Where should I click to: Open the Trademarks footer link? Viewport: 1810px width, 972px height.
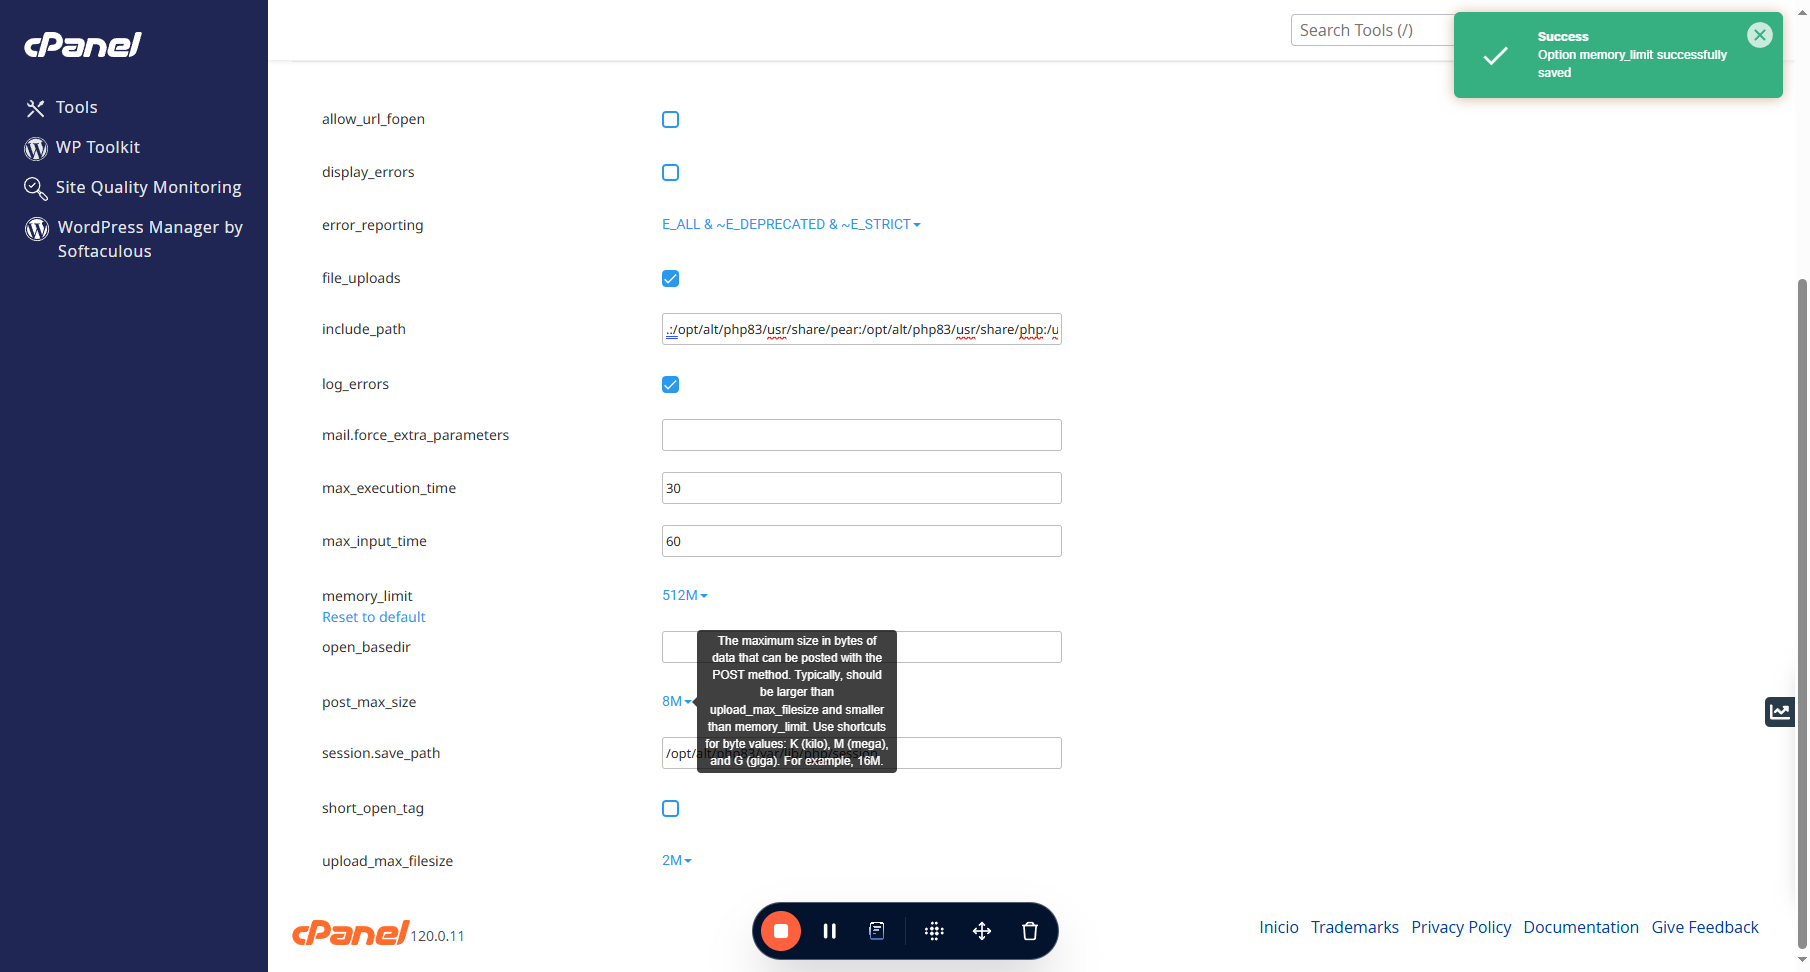tap(1355, 928)
